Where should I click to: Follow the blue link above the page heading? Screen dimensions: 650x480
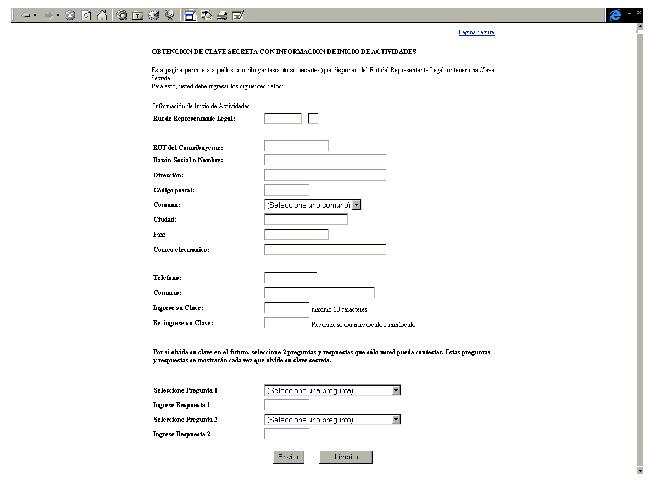[476, 32]
